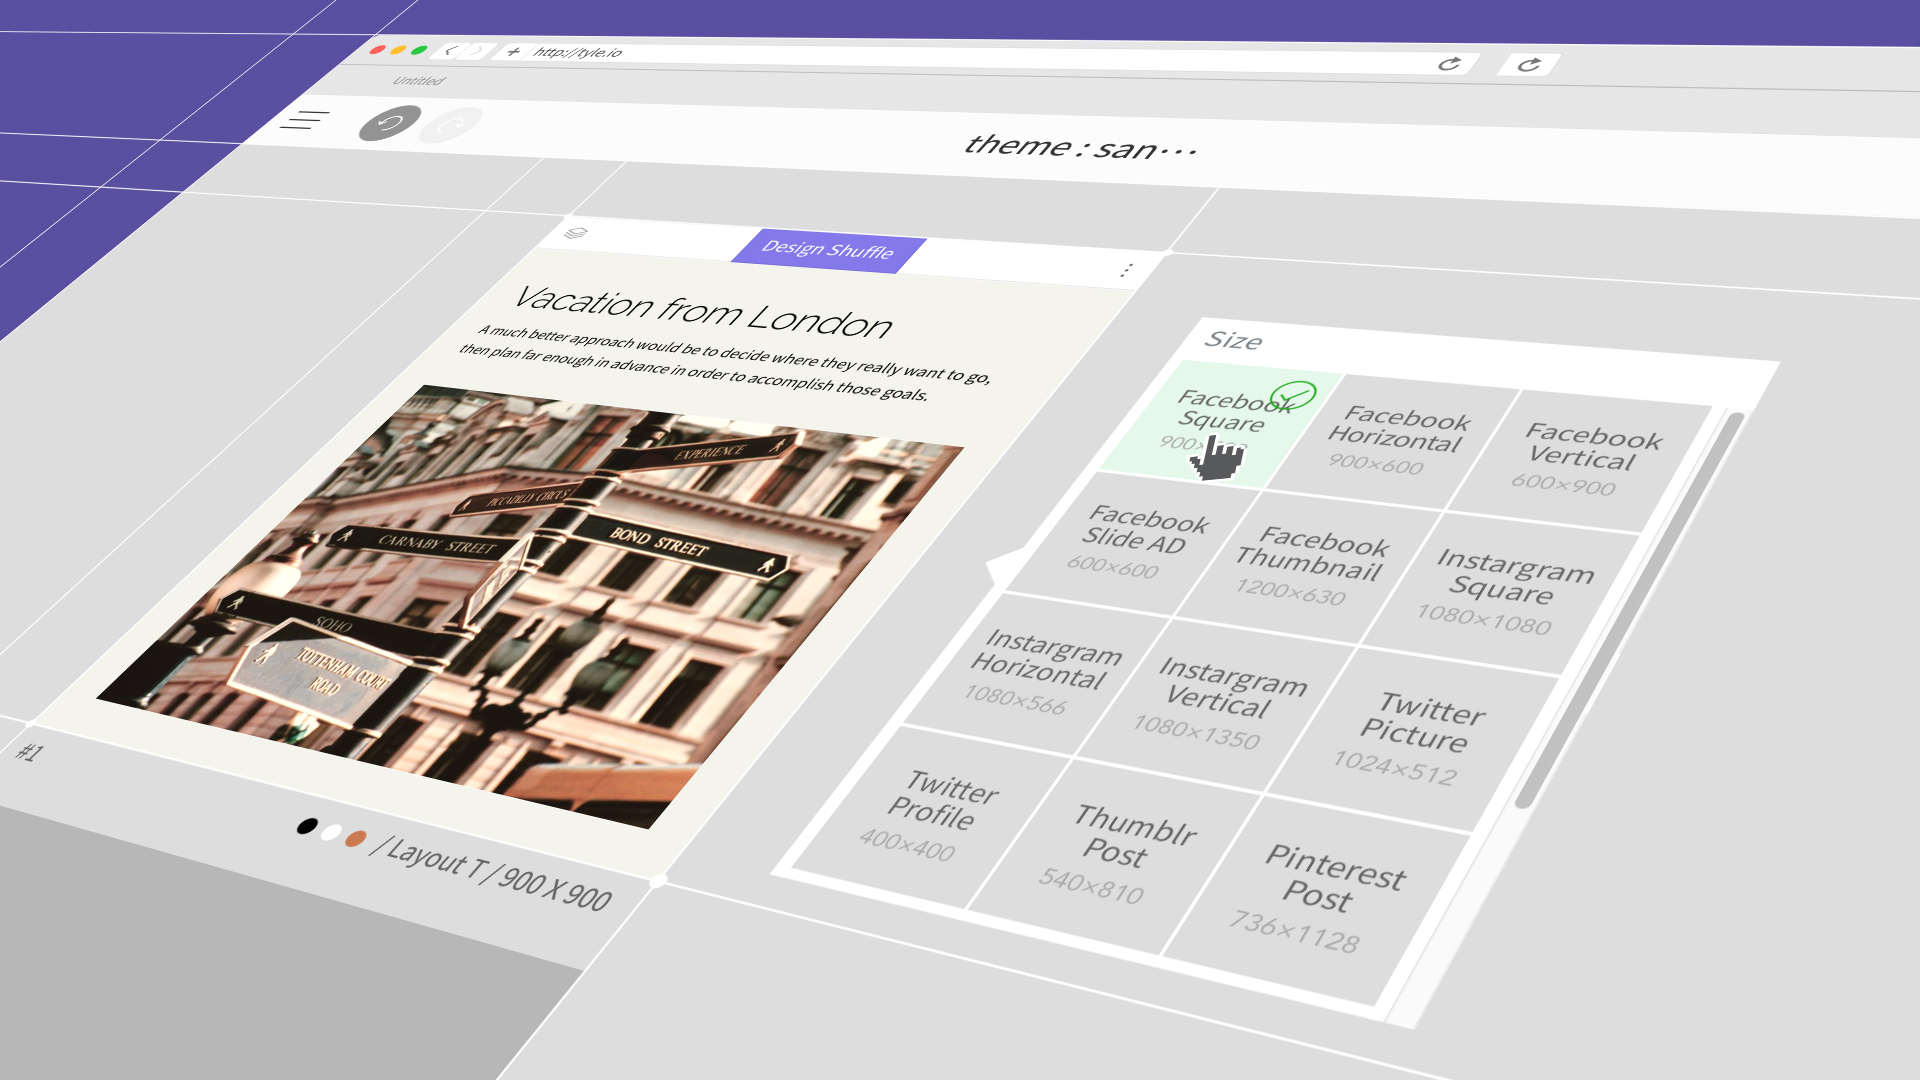Open the theme selector in the header
The height and width of the screenshot is (1080, 1920).
coord(1080,148)
